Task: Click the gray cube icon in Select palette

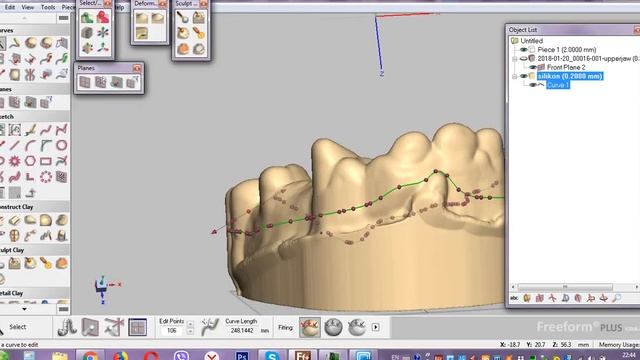Action: [87, 33]
